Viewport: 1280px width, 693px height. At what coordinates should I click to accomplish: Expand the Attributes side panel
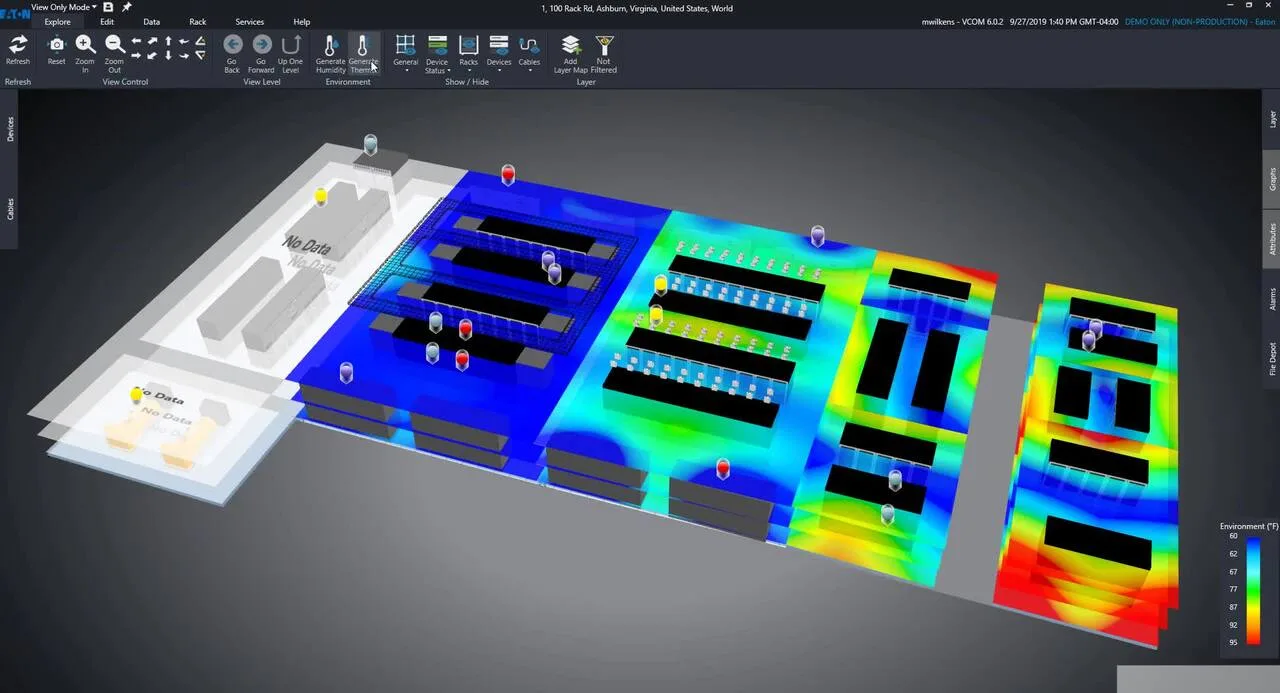[1272, 240]
